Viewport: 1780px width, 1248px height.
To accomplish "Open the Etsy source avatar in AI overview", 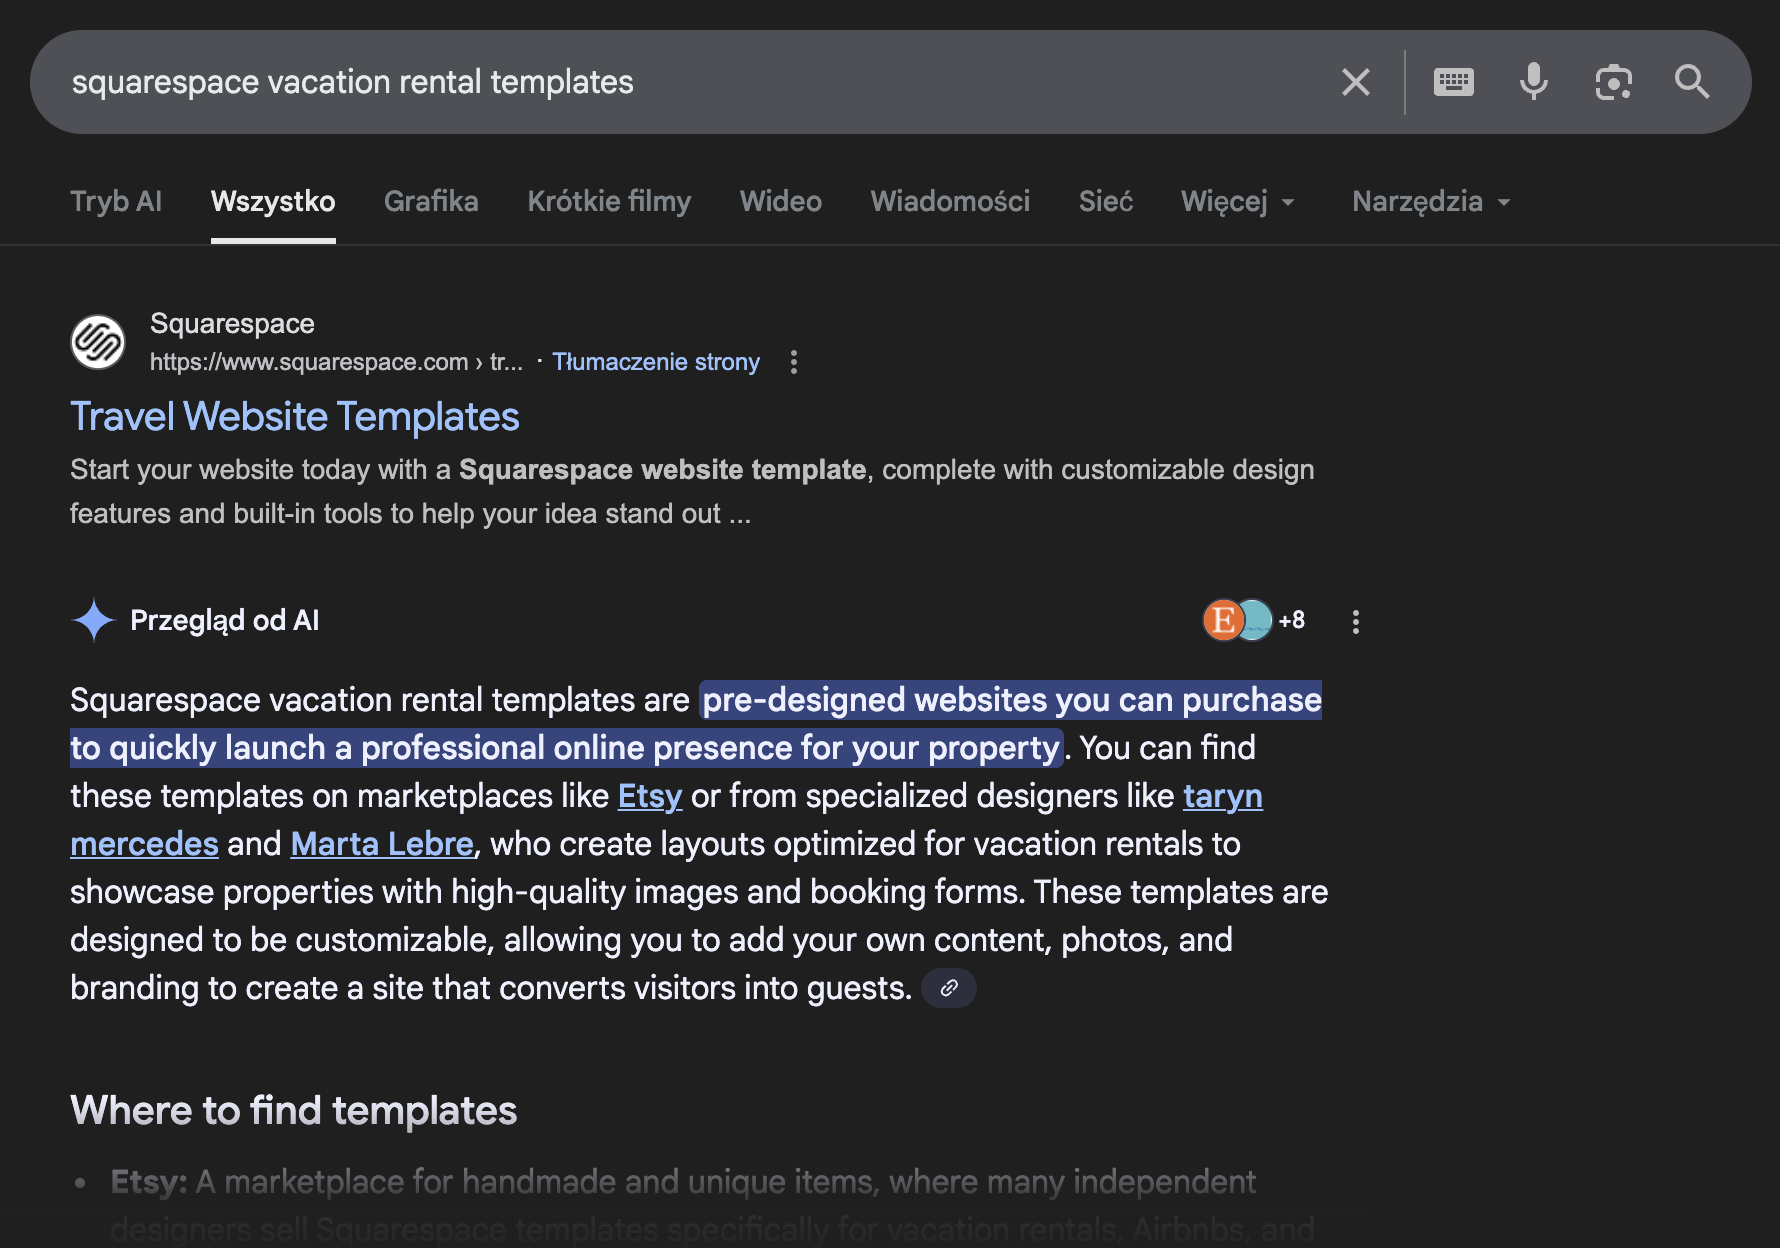I will tap(1221, 620).
